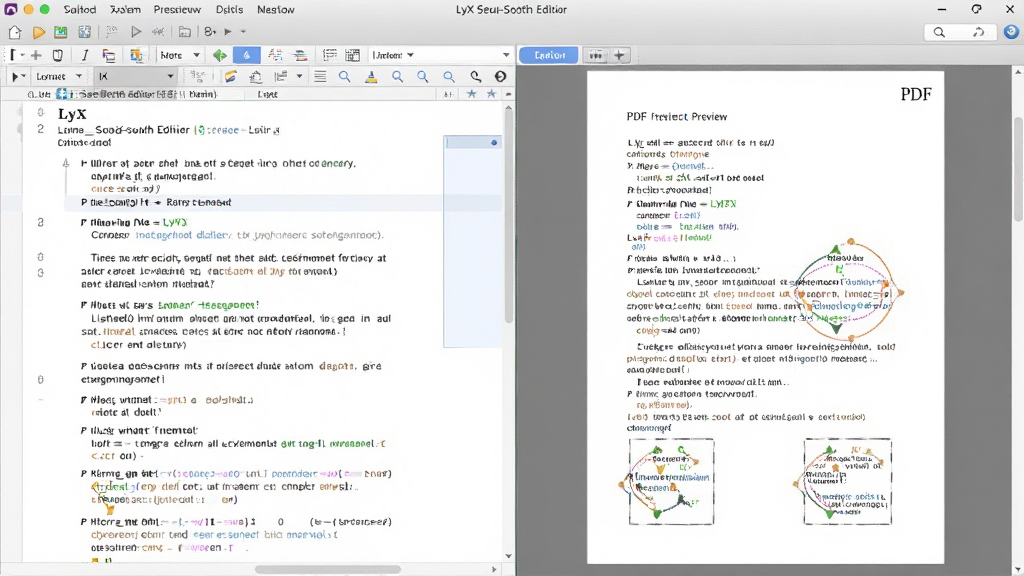
Task: Open the 'Xwlem' menu
Action: [125, 10]
